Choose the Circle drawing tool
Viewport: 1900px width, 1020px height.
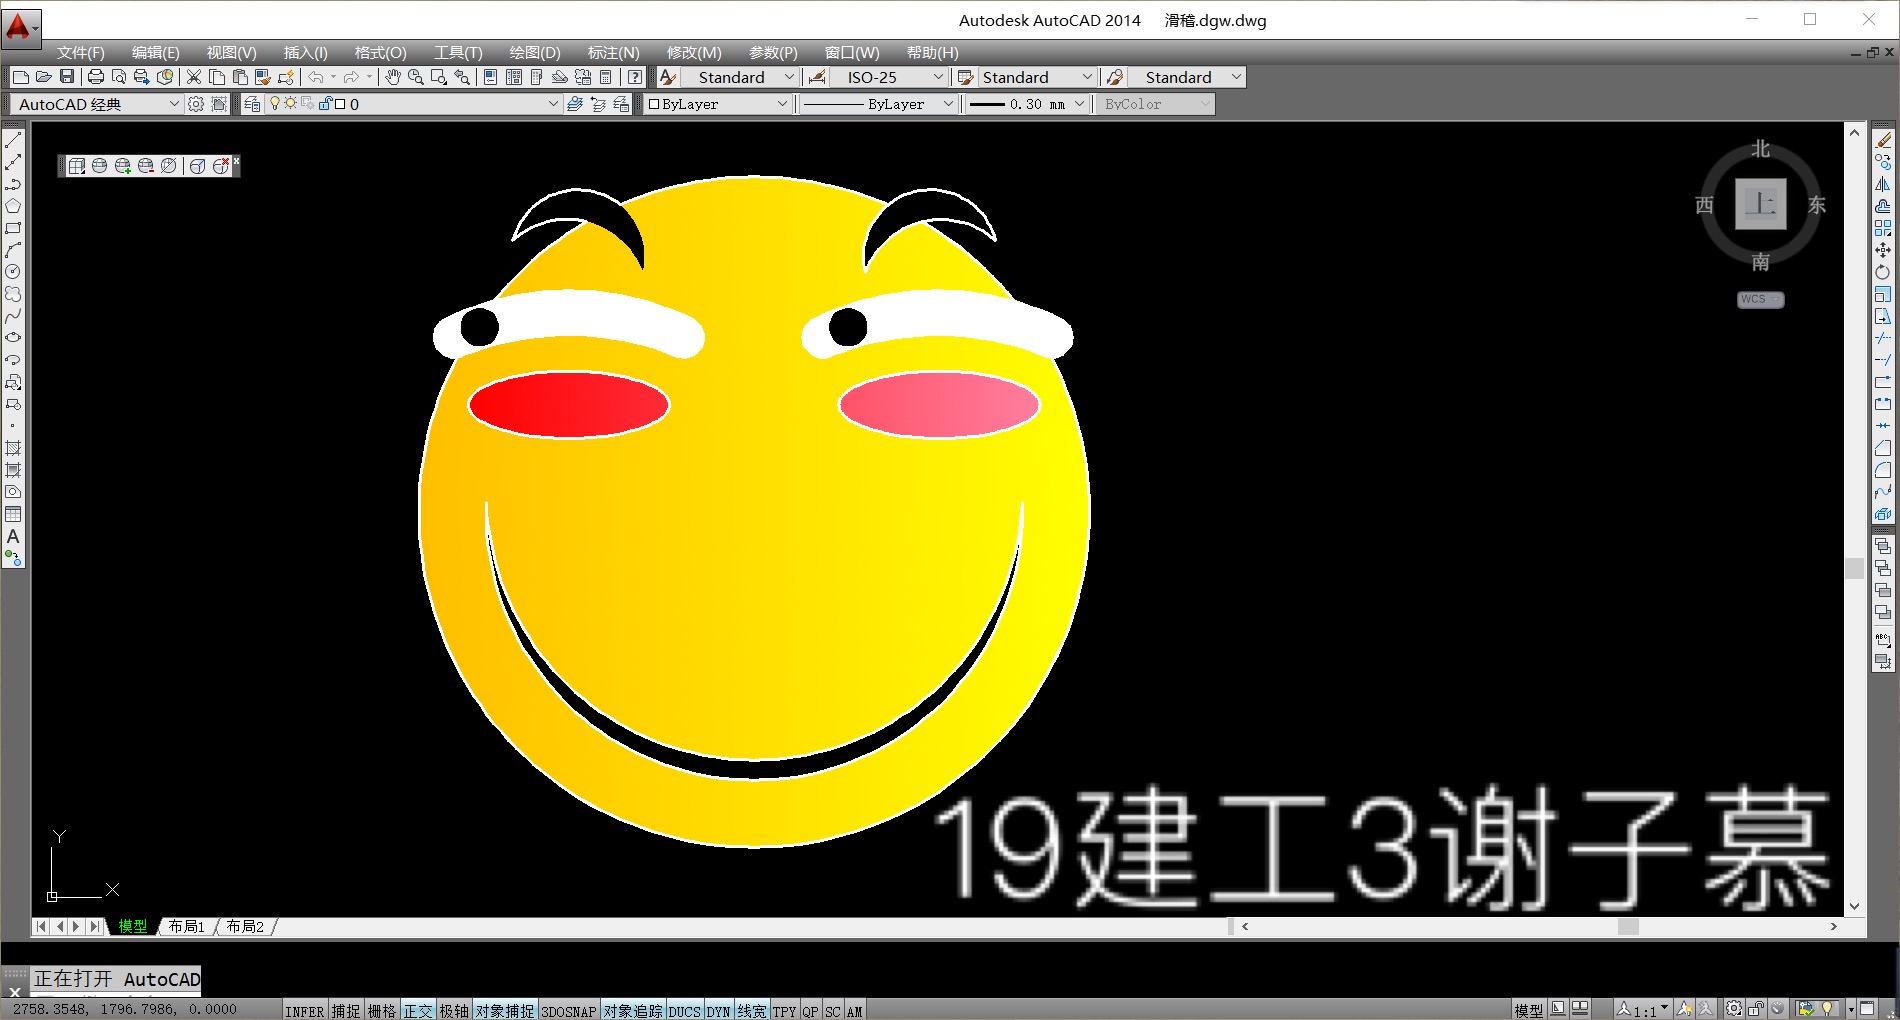point(13,272)
